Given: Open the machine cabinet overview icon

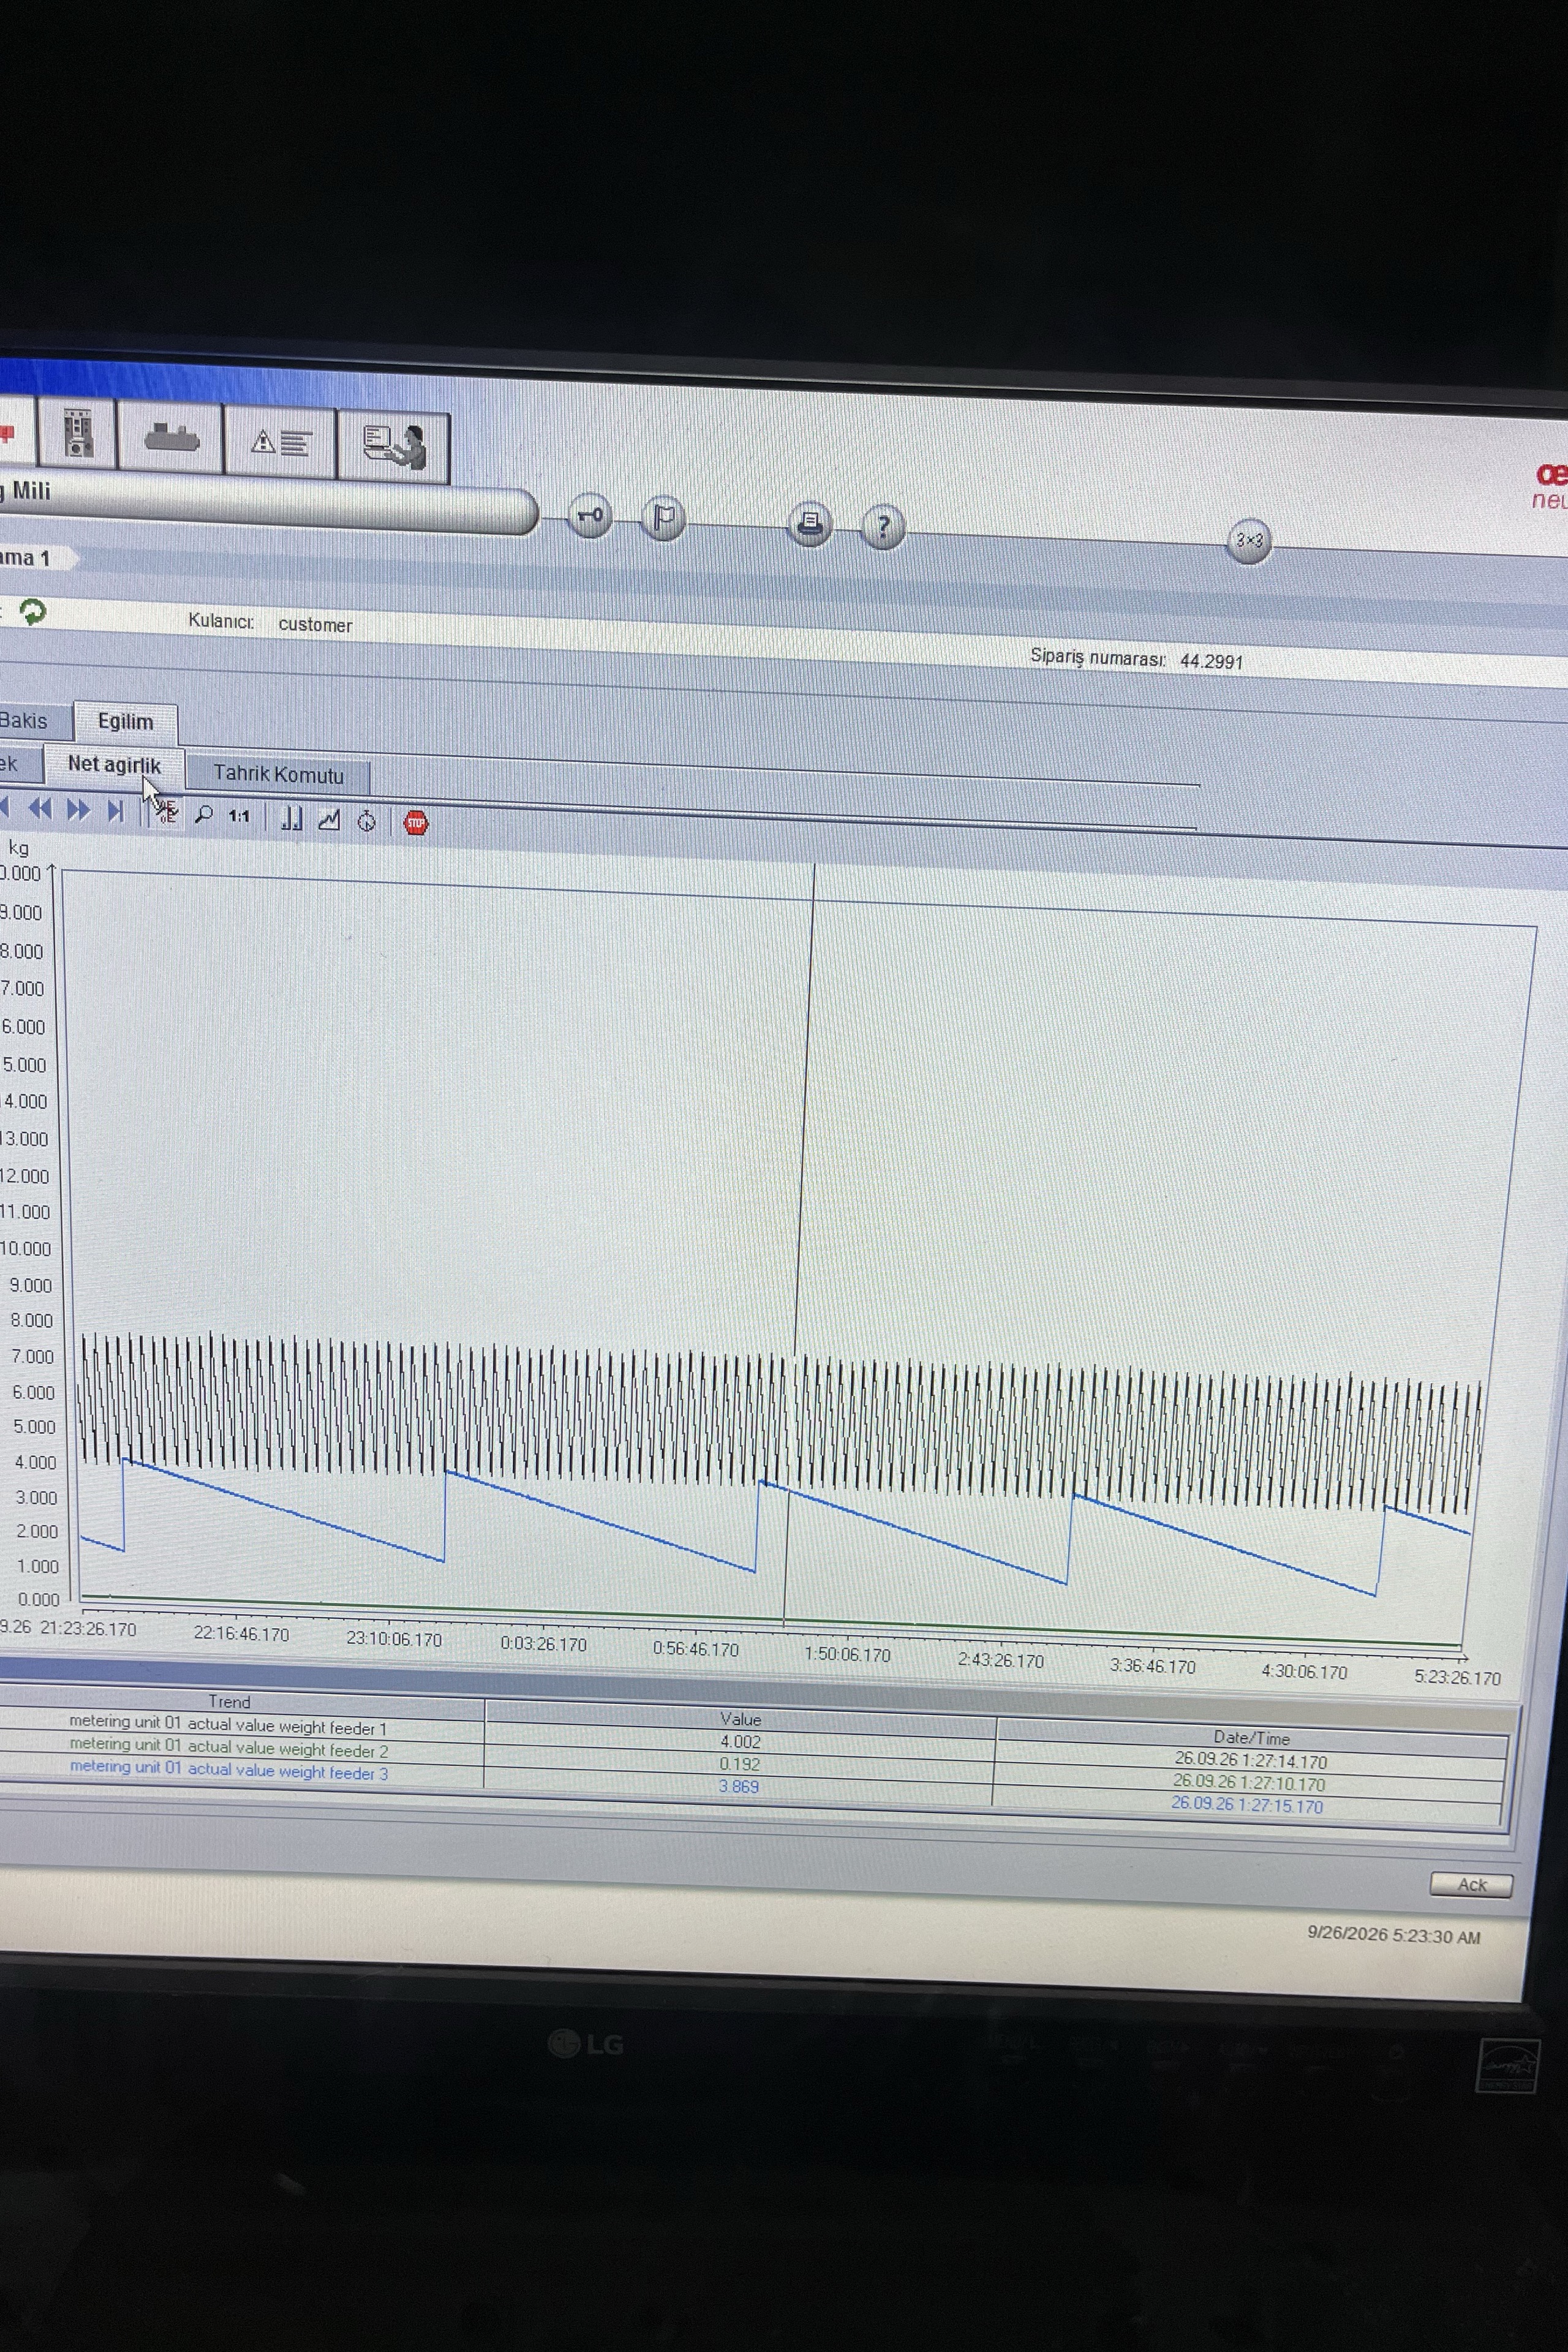Looking at the screenshot, I should [78, 432].
